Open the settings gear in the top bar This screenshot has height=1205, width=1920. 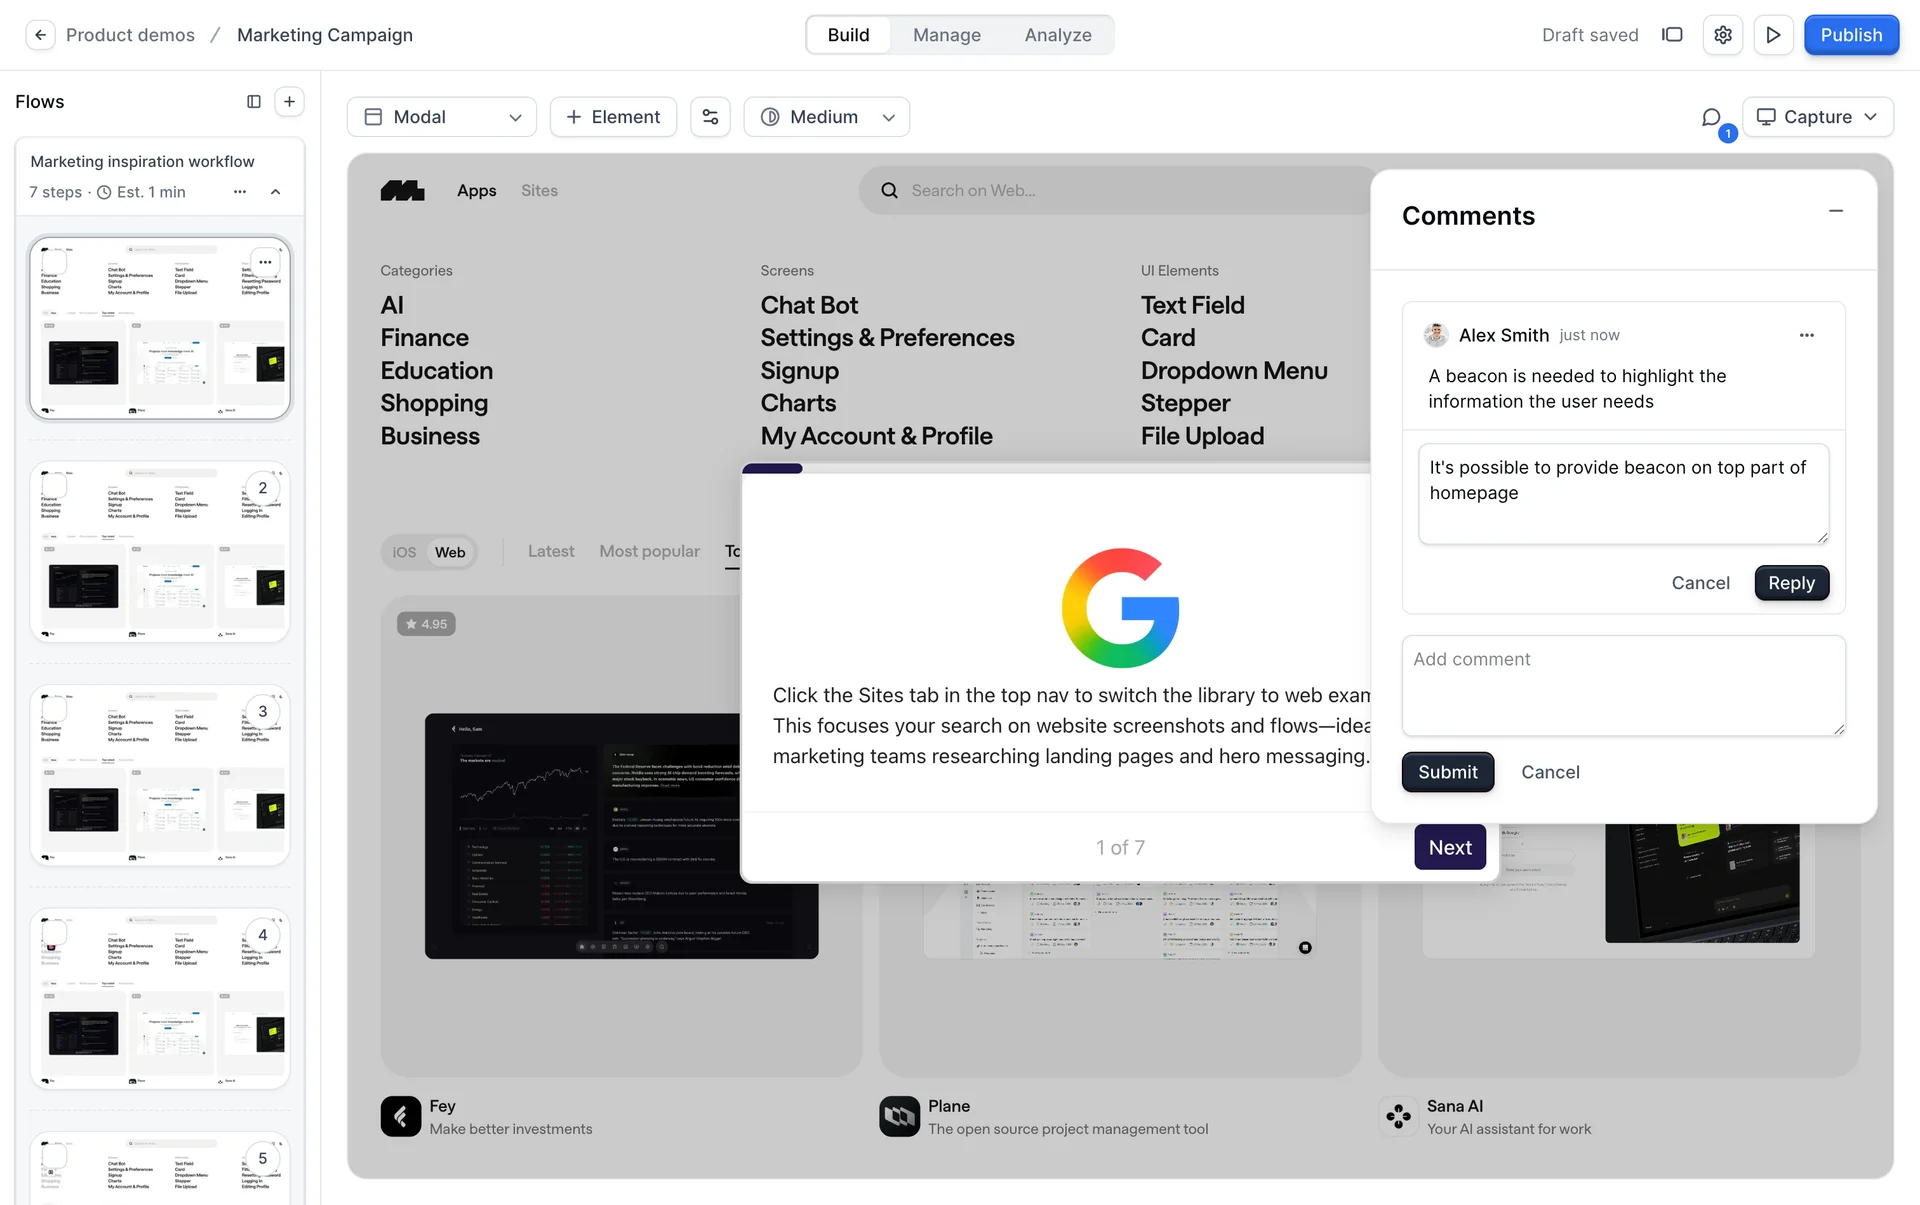pos(1722,35)
